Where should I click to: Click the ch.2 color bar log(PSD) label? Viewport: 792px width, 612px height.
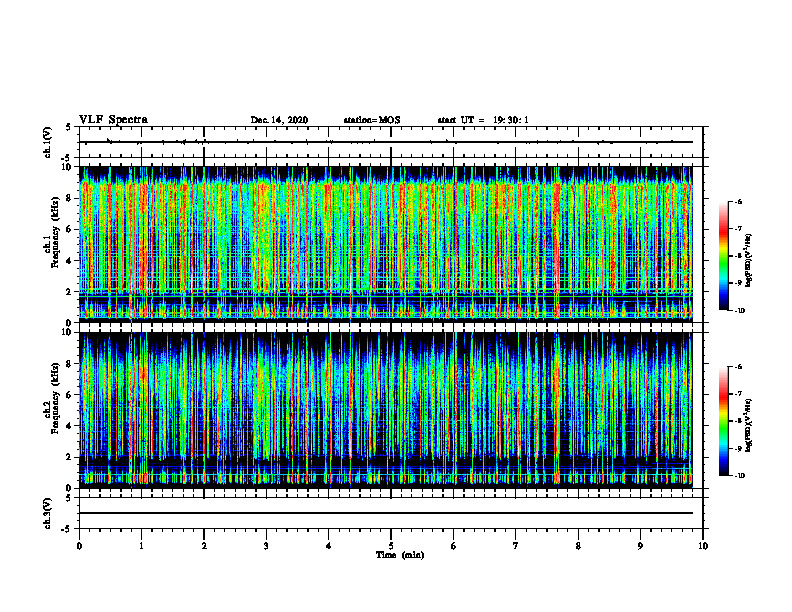(749, 425)
